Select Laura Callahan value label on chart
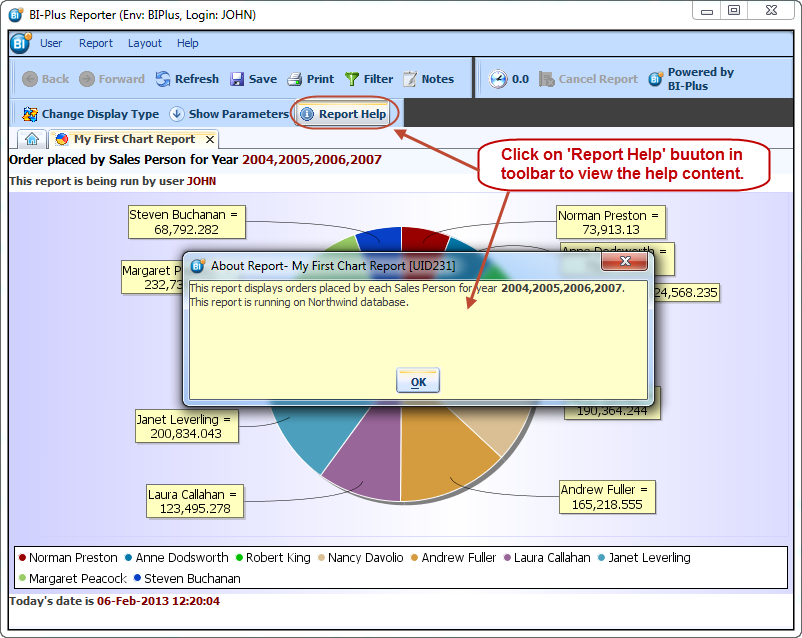Screen dimensions: 802x638 194,501
